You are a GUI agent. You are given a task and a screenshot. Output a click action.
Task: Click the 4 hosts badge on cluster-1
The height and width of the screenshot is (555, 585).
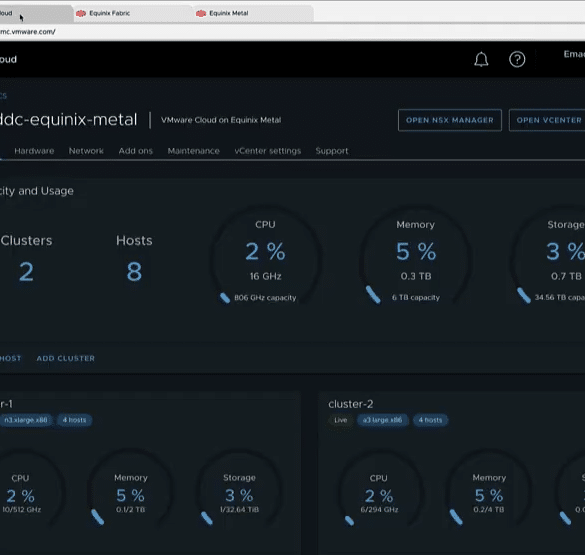click(74, 420)
